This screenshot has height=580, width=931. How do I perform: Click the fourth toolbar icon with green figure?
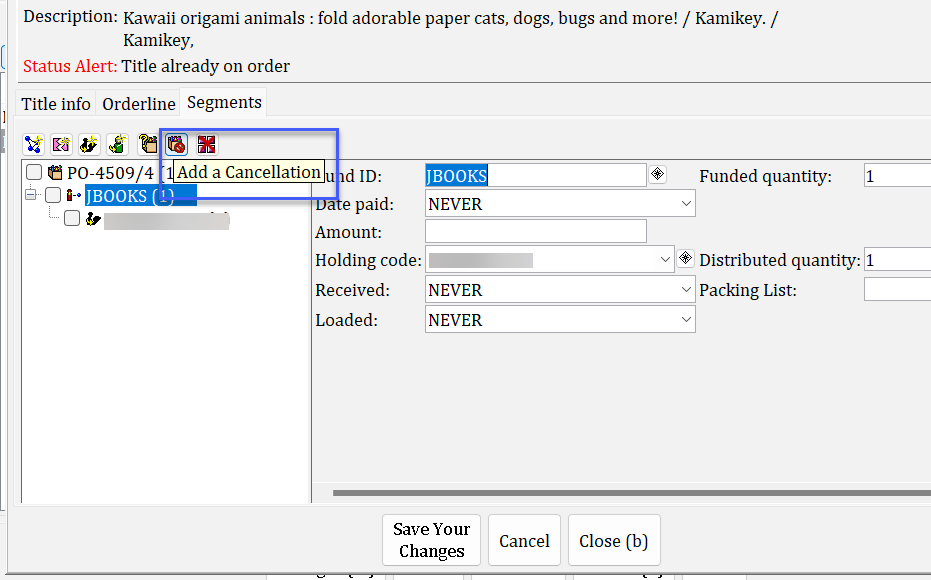pos(117,144)
